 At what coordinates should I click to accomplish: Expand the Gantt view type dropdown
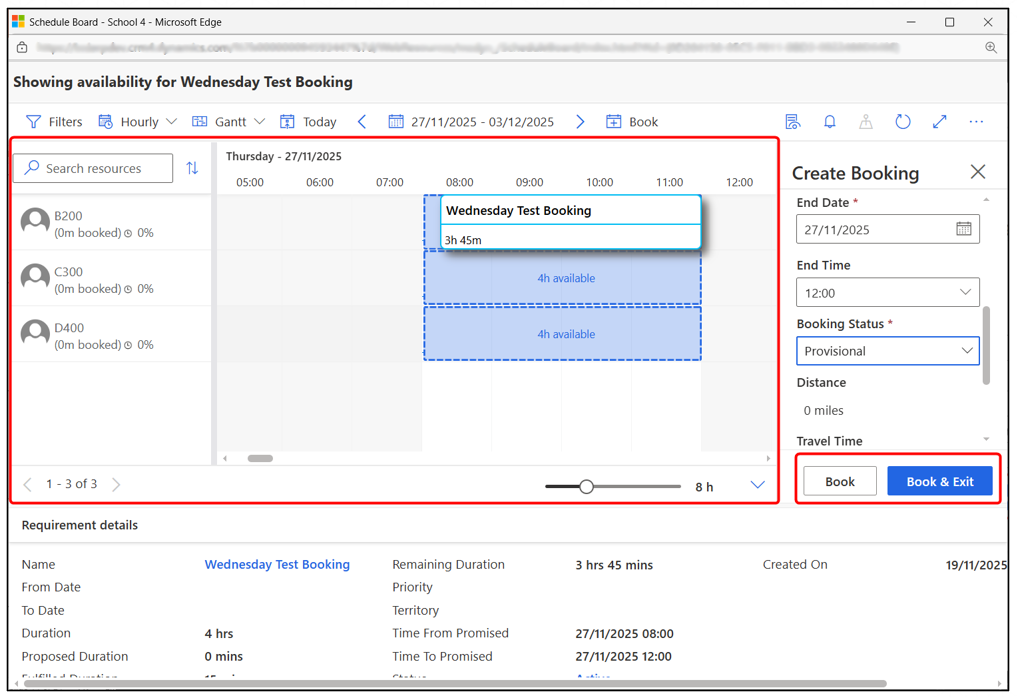pos(229,122)
